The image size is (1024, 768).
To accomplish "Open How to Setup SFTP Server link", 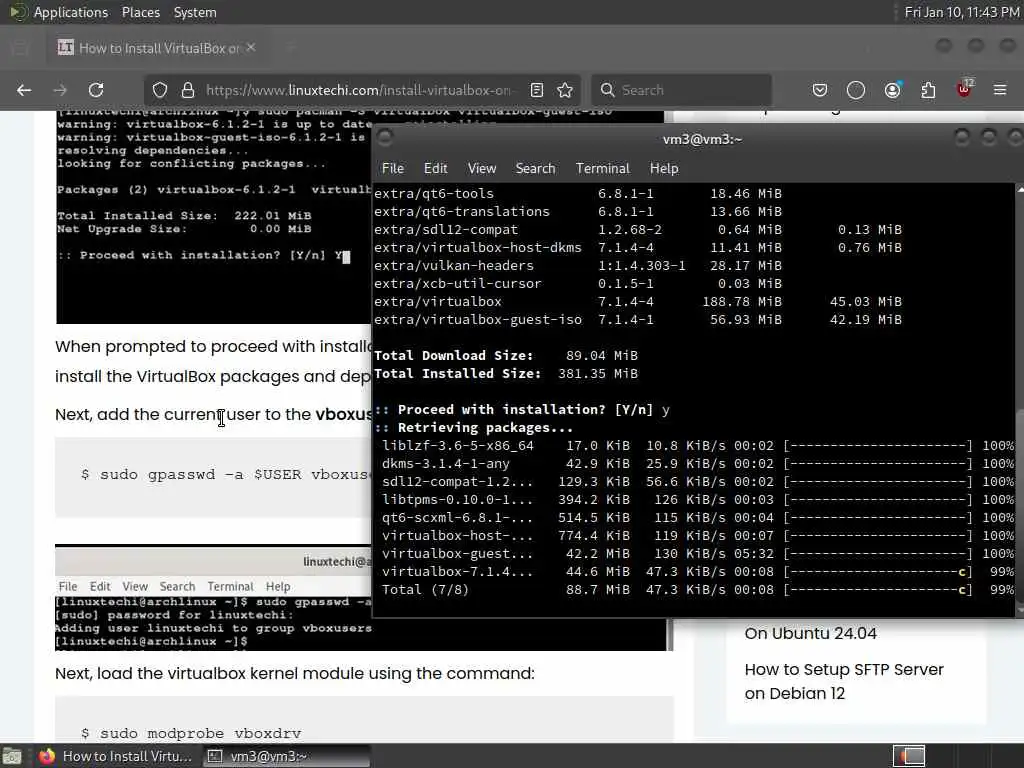I will tap(844, 681).
